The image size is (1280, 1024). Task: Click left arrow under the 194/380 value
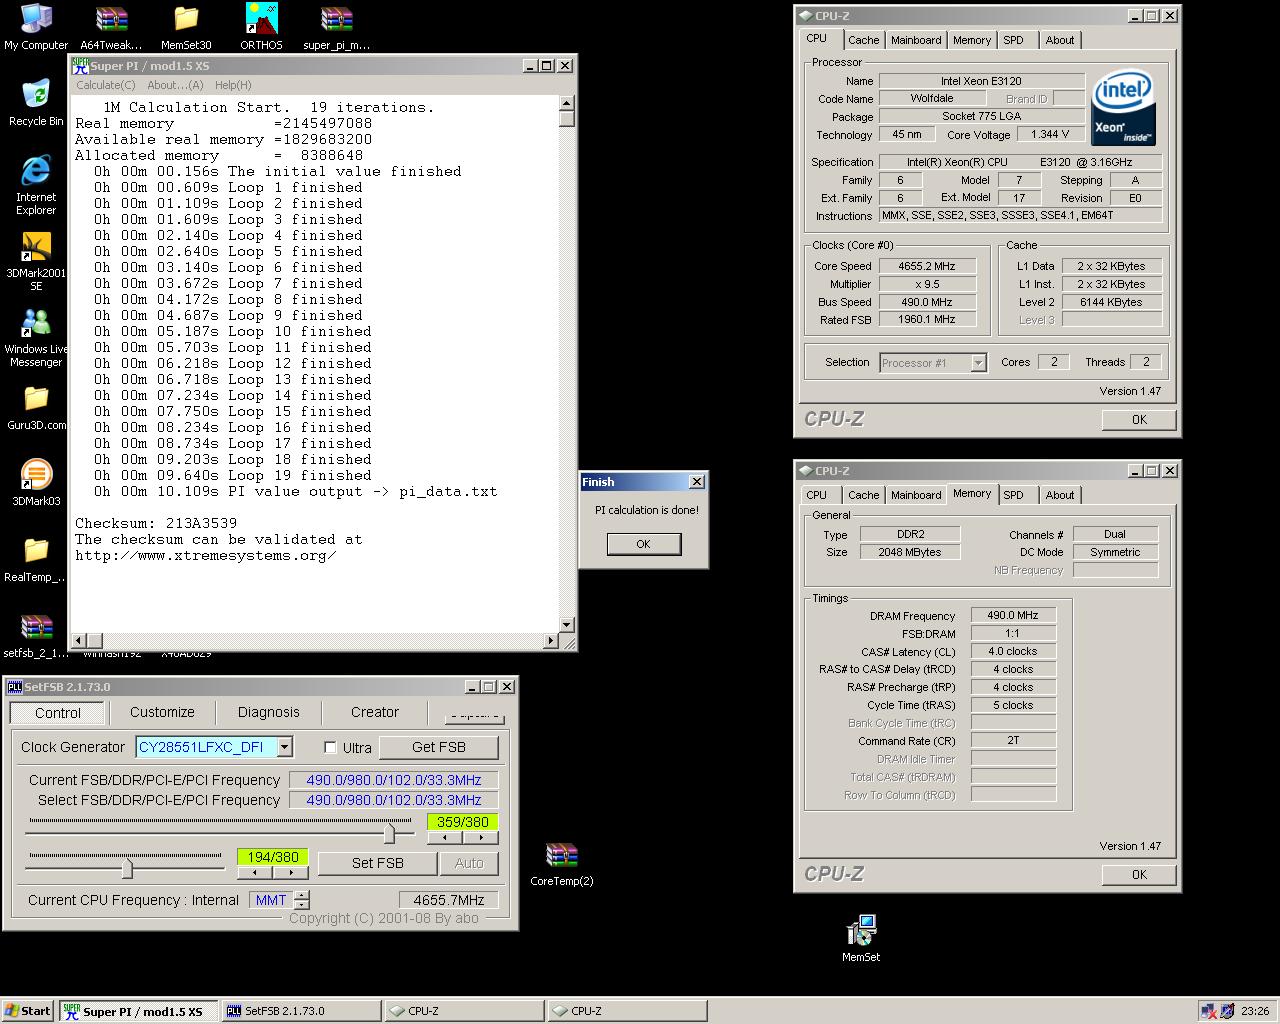click(x=255, y=872)
